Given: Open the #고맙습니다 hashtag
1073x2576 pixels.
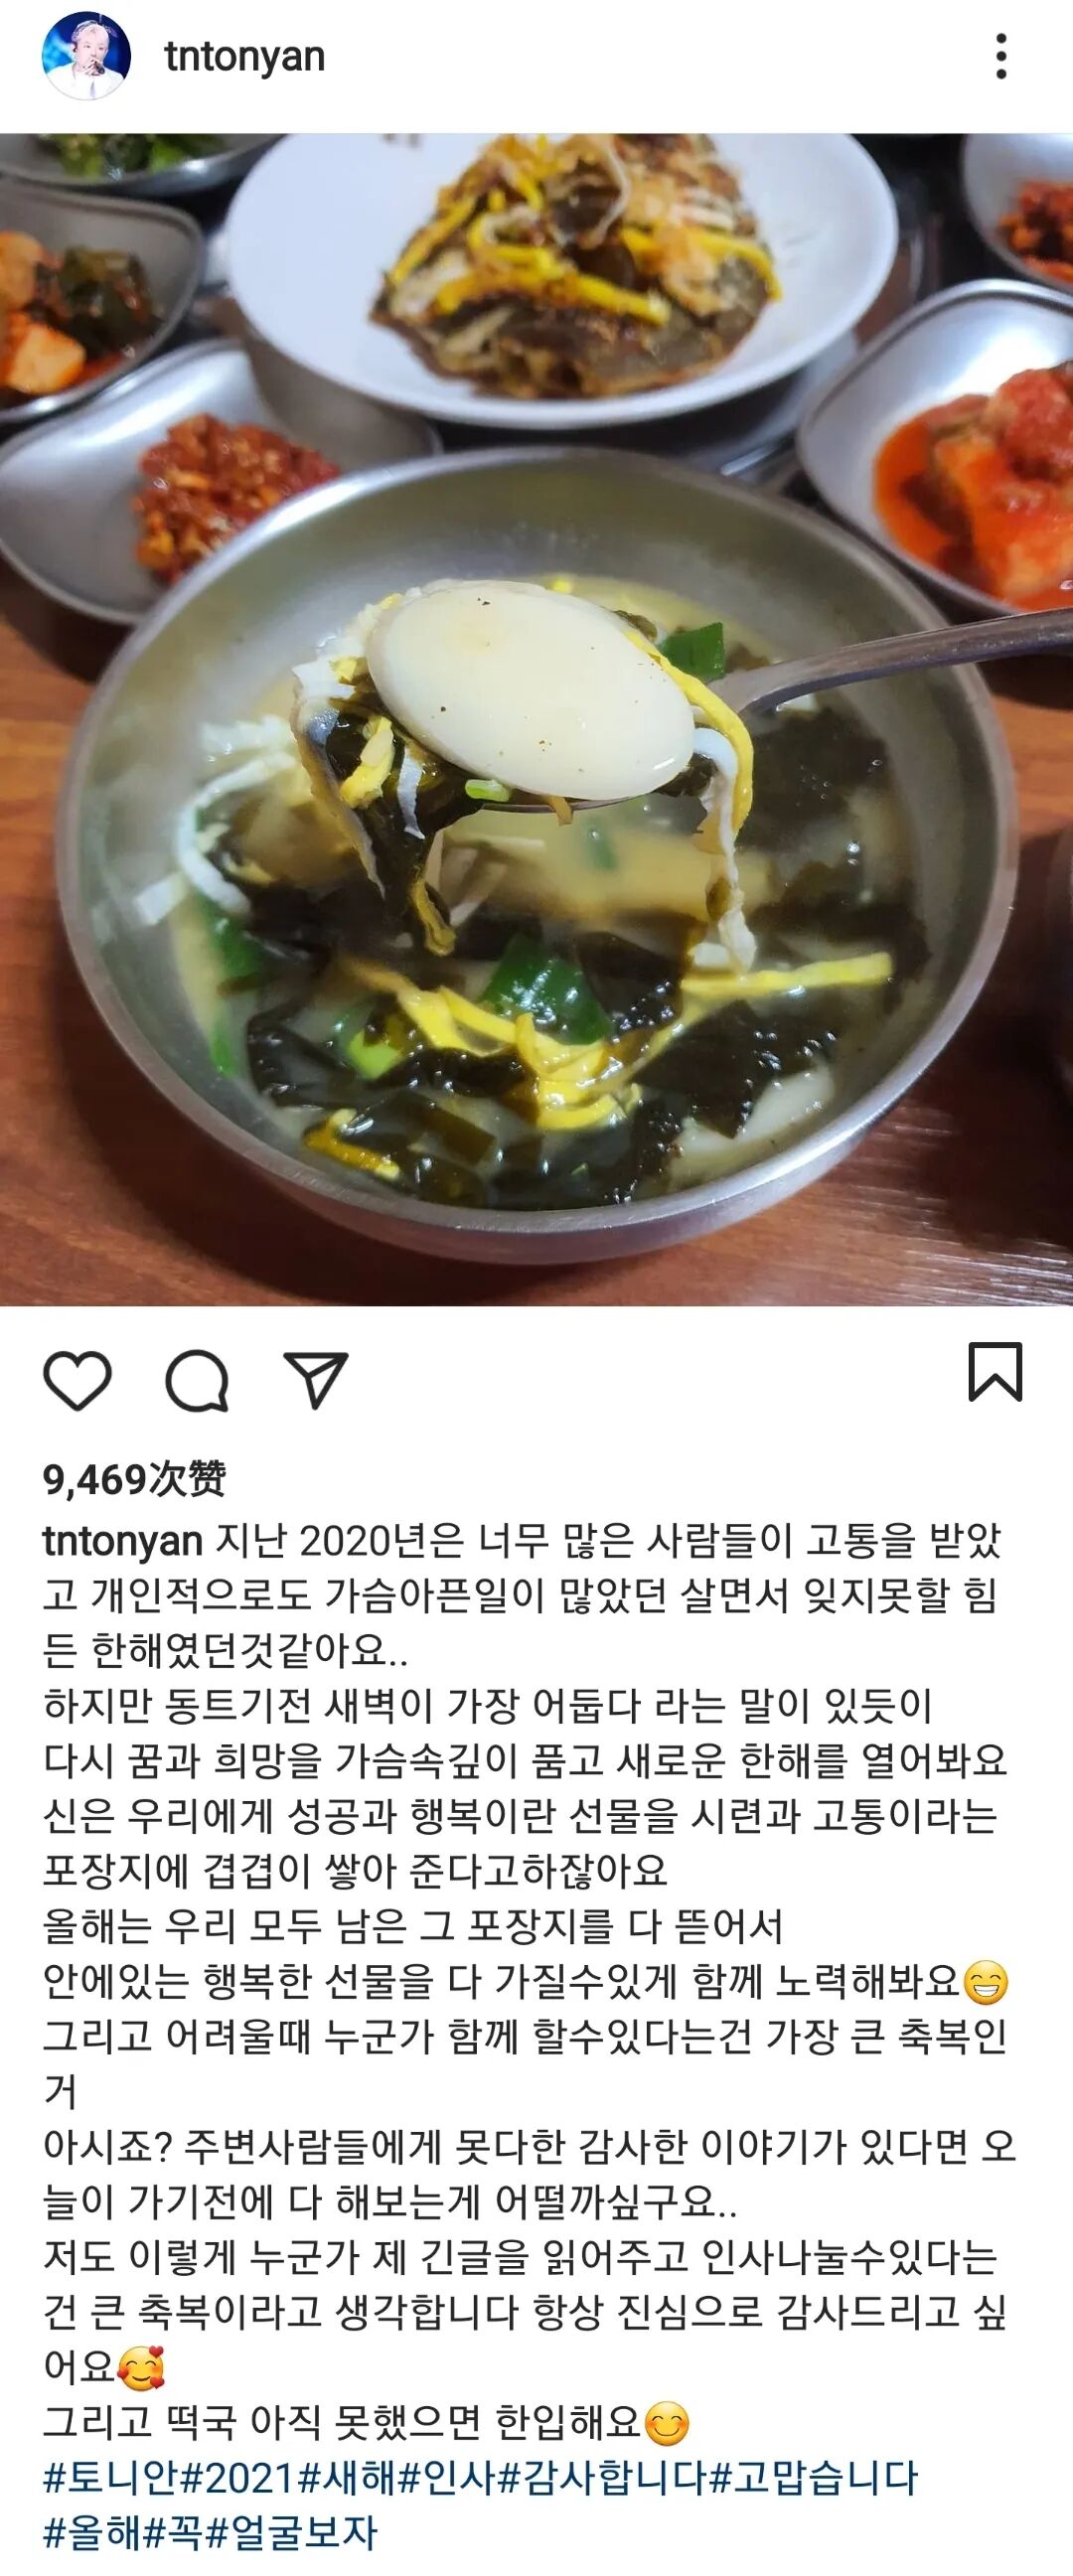Looking at the screenshot, I should [813, 2479].
